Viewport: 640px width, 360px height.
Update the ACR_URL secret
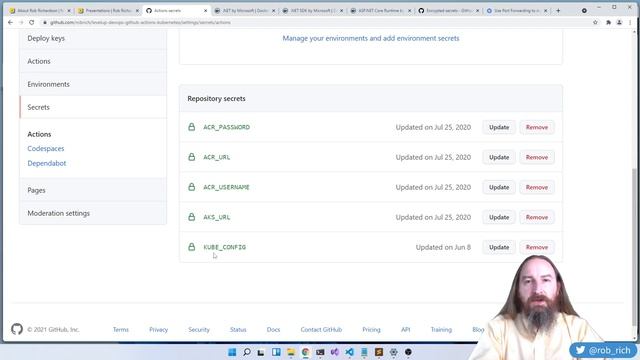coord(499,157)
